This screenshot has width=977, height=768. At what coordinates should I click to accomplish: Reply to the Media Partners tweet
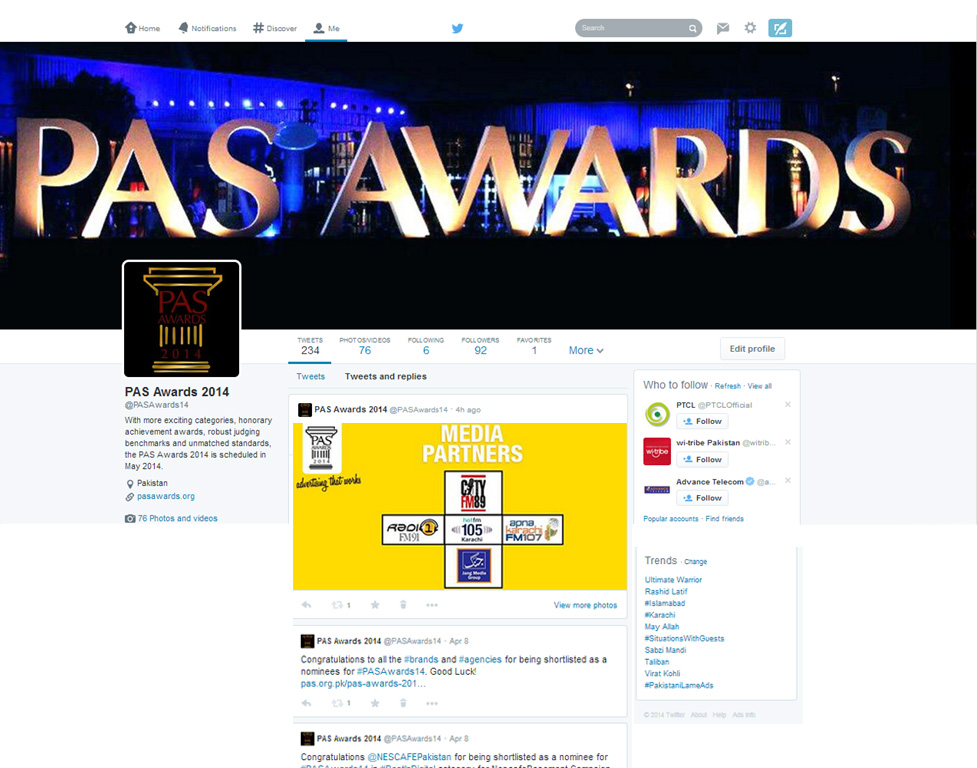pos(306,605)
